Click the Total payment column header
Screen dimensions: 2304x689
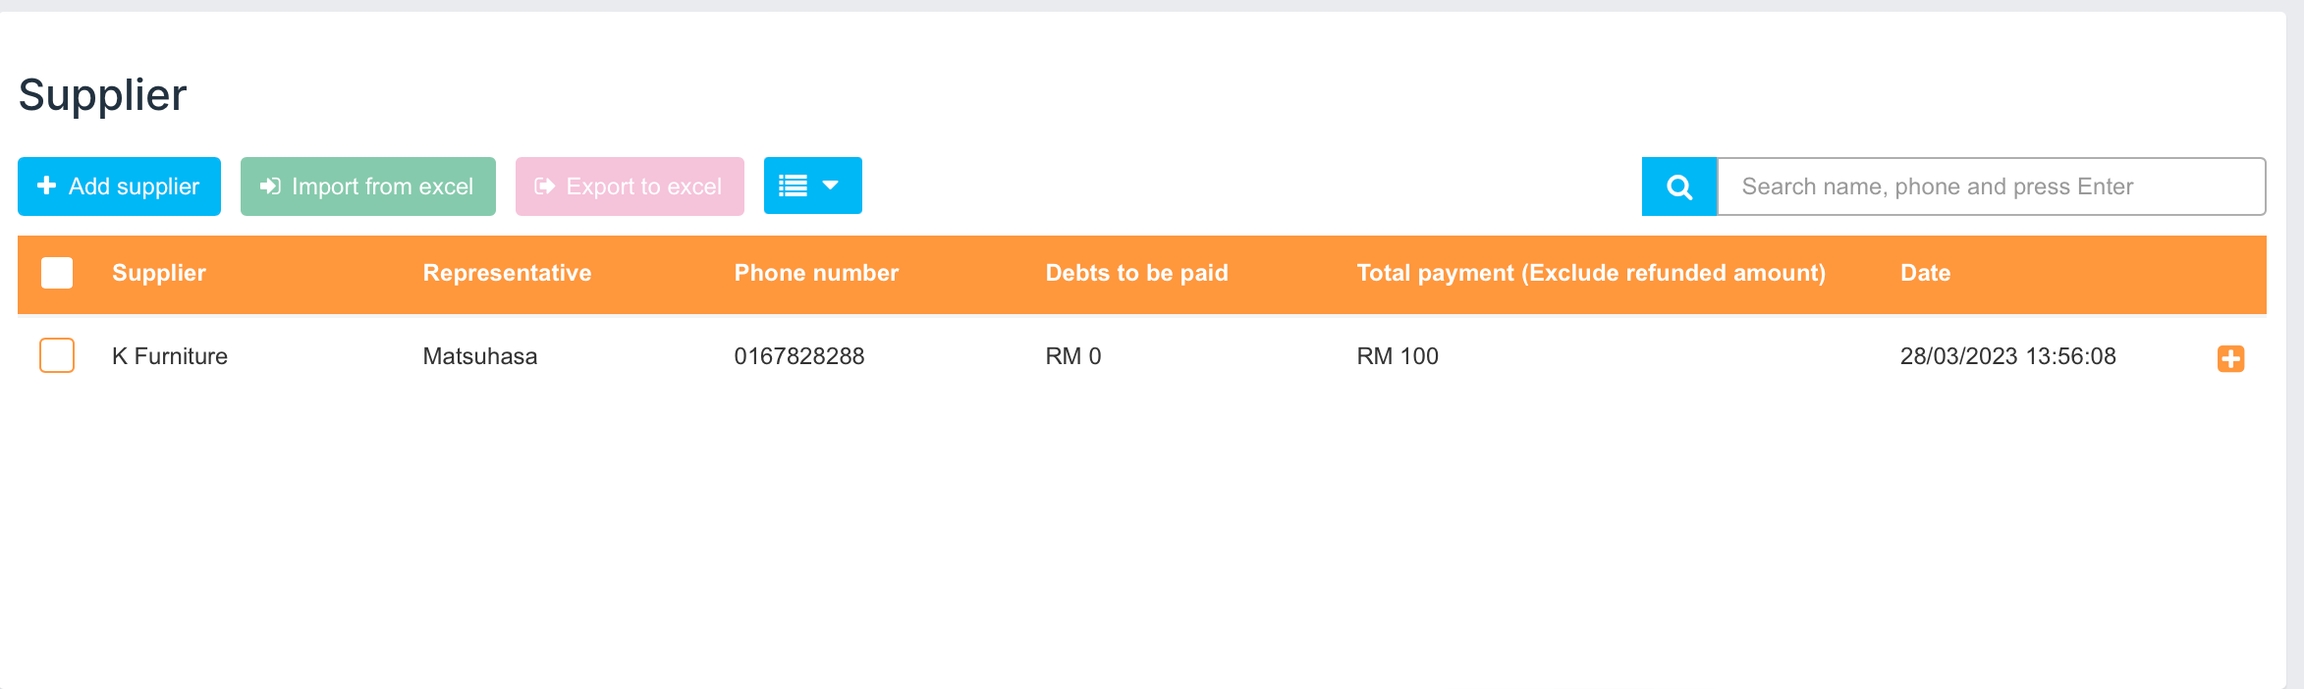pyautogui.click(x=1590, y=273)
